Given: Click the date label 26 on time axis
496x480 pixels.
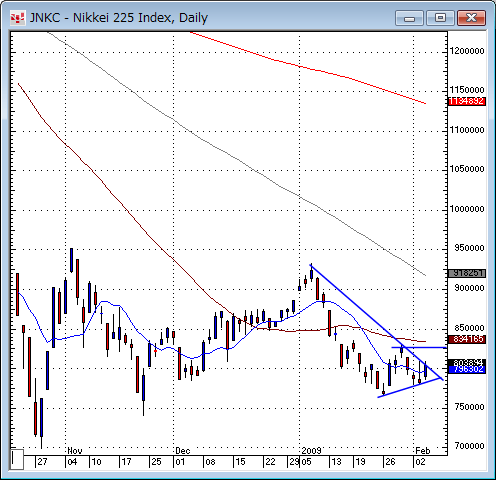Looking at the screenshot, I should pos(390,462).
